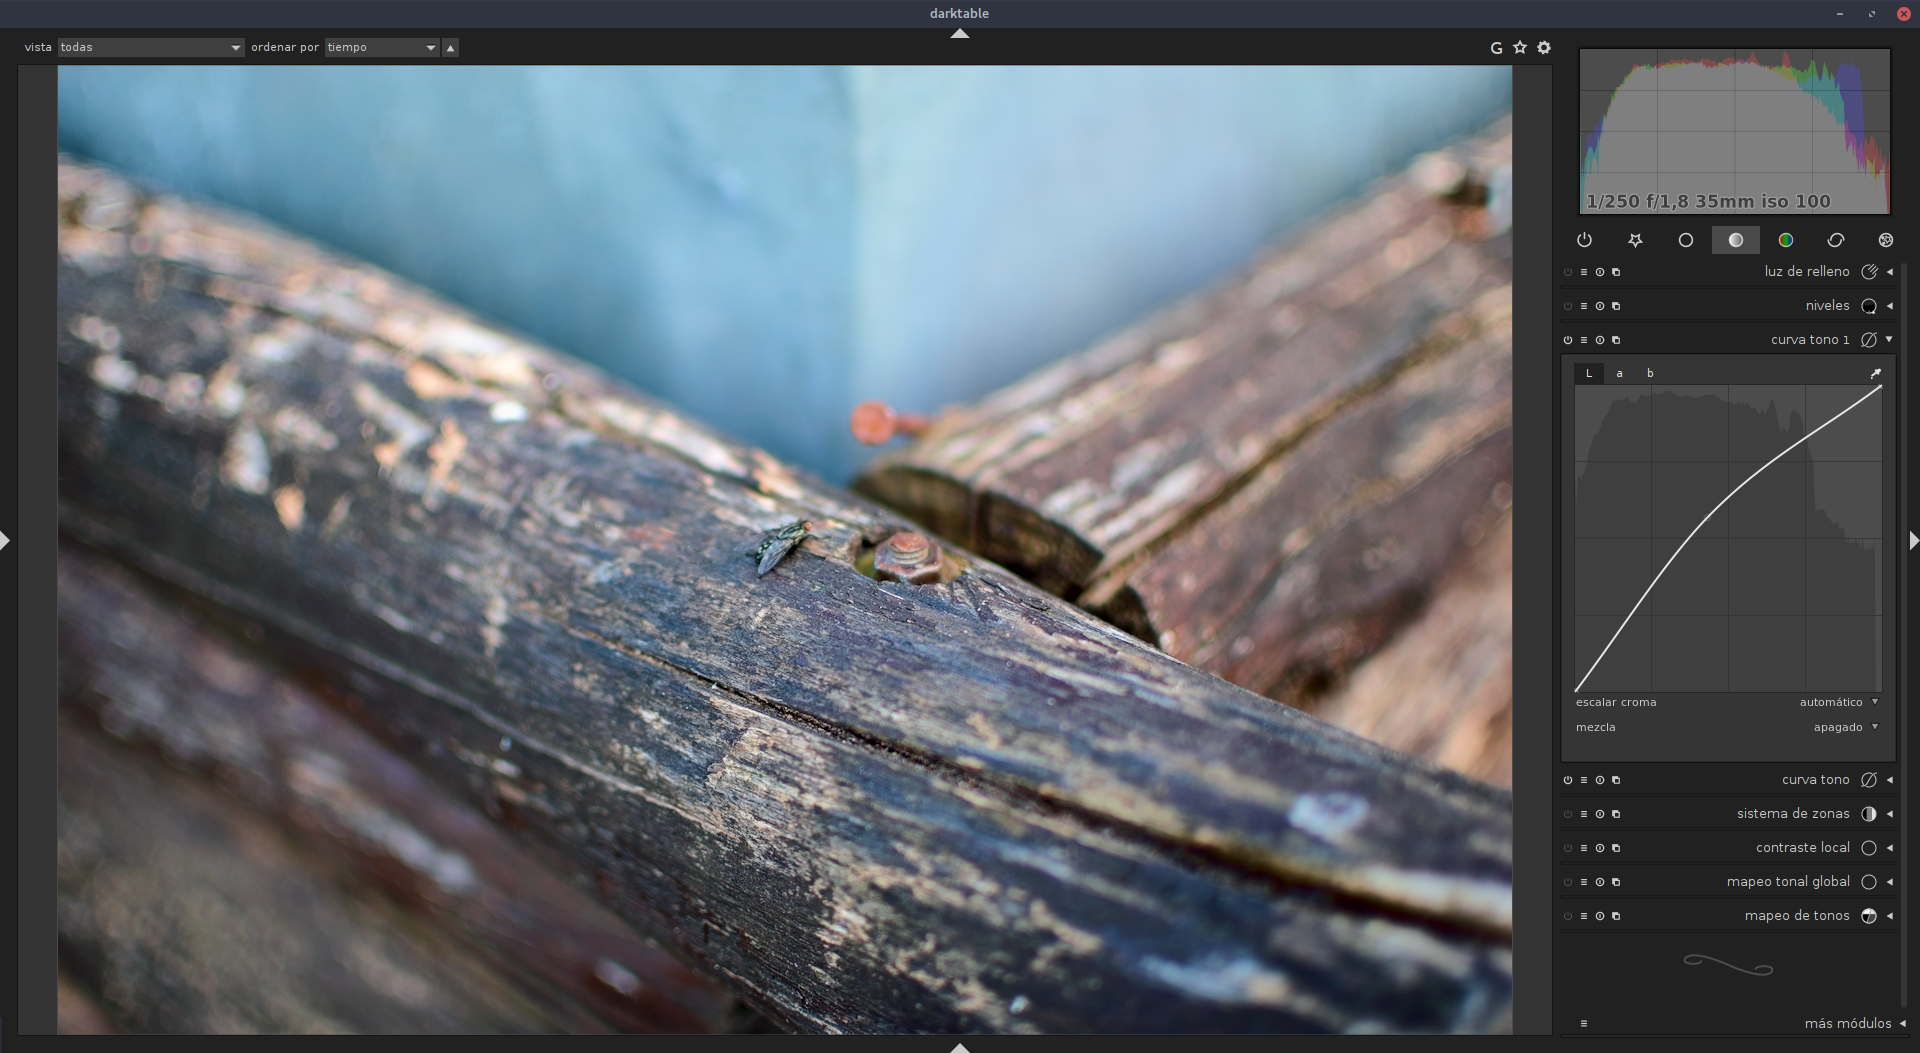Expand curva tono module arrow
The height and width of the screenshot is (1053, 1920).
coord(1889,780)
